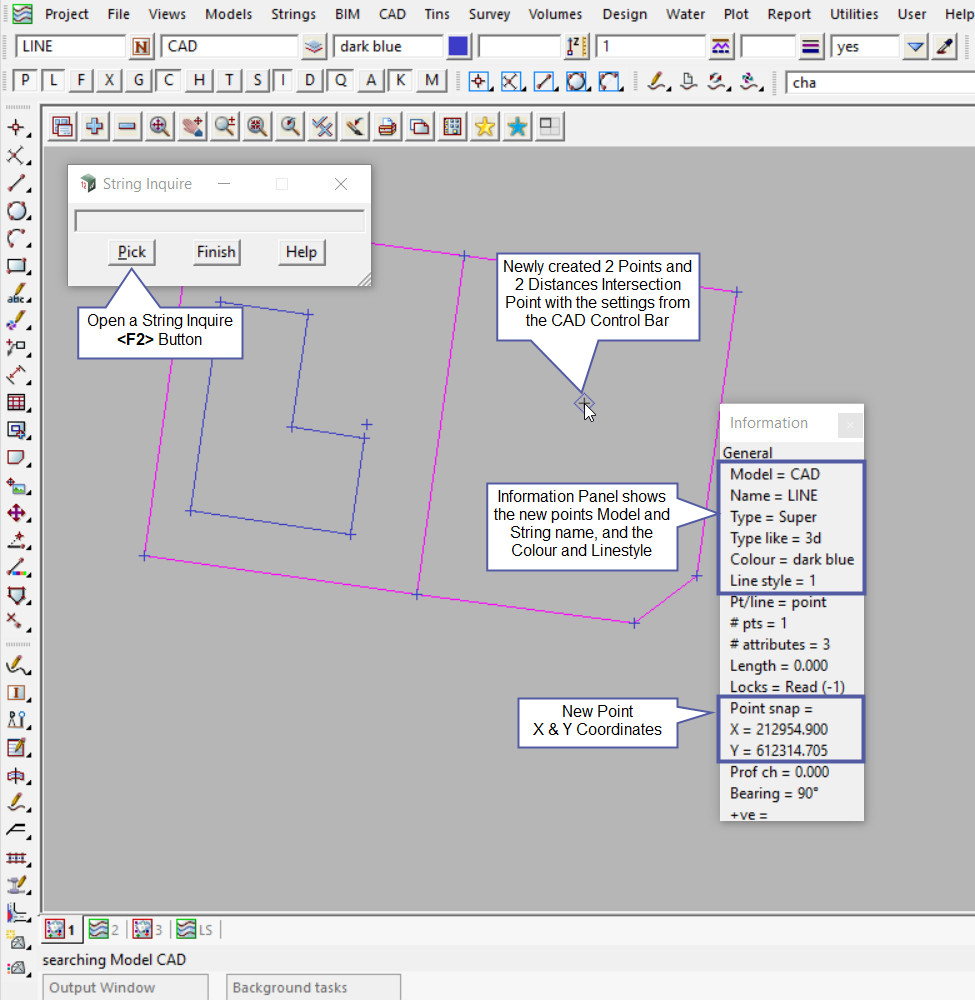Viewport: 975px width, 1000px height.
Task: Select the CAD line tool in sidebar
Action: [16, 184]
